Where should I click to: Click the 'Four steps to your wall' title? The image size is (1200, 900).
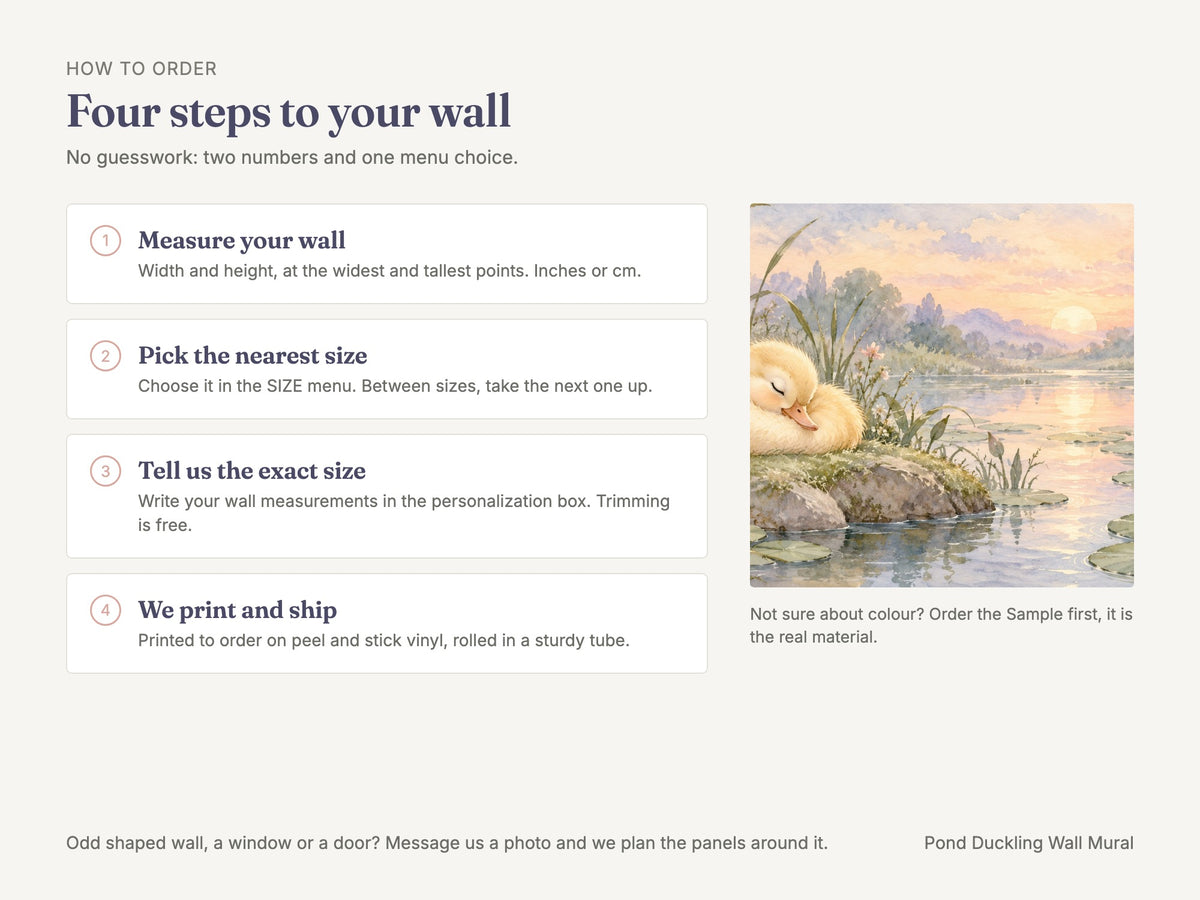point(289,111)
